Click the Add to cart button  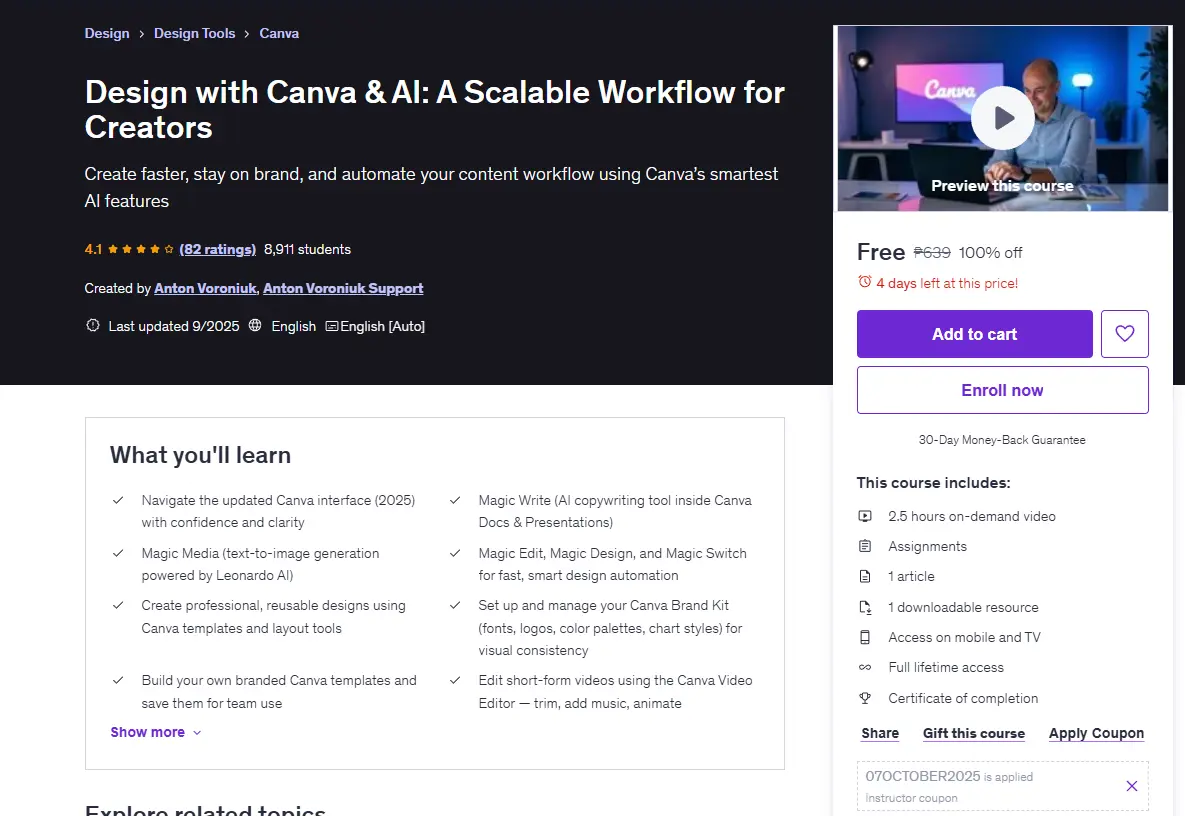coord(974,334)
